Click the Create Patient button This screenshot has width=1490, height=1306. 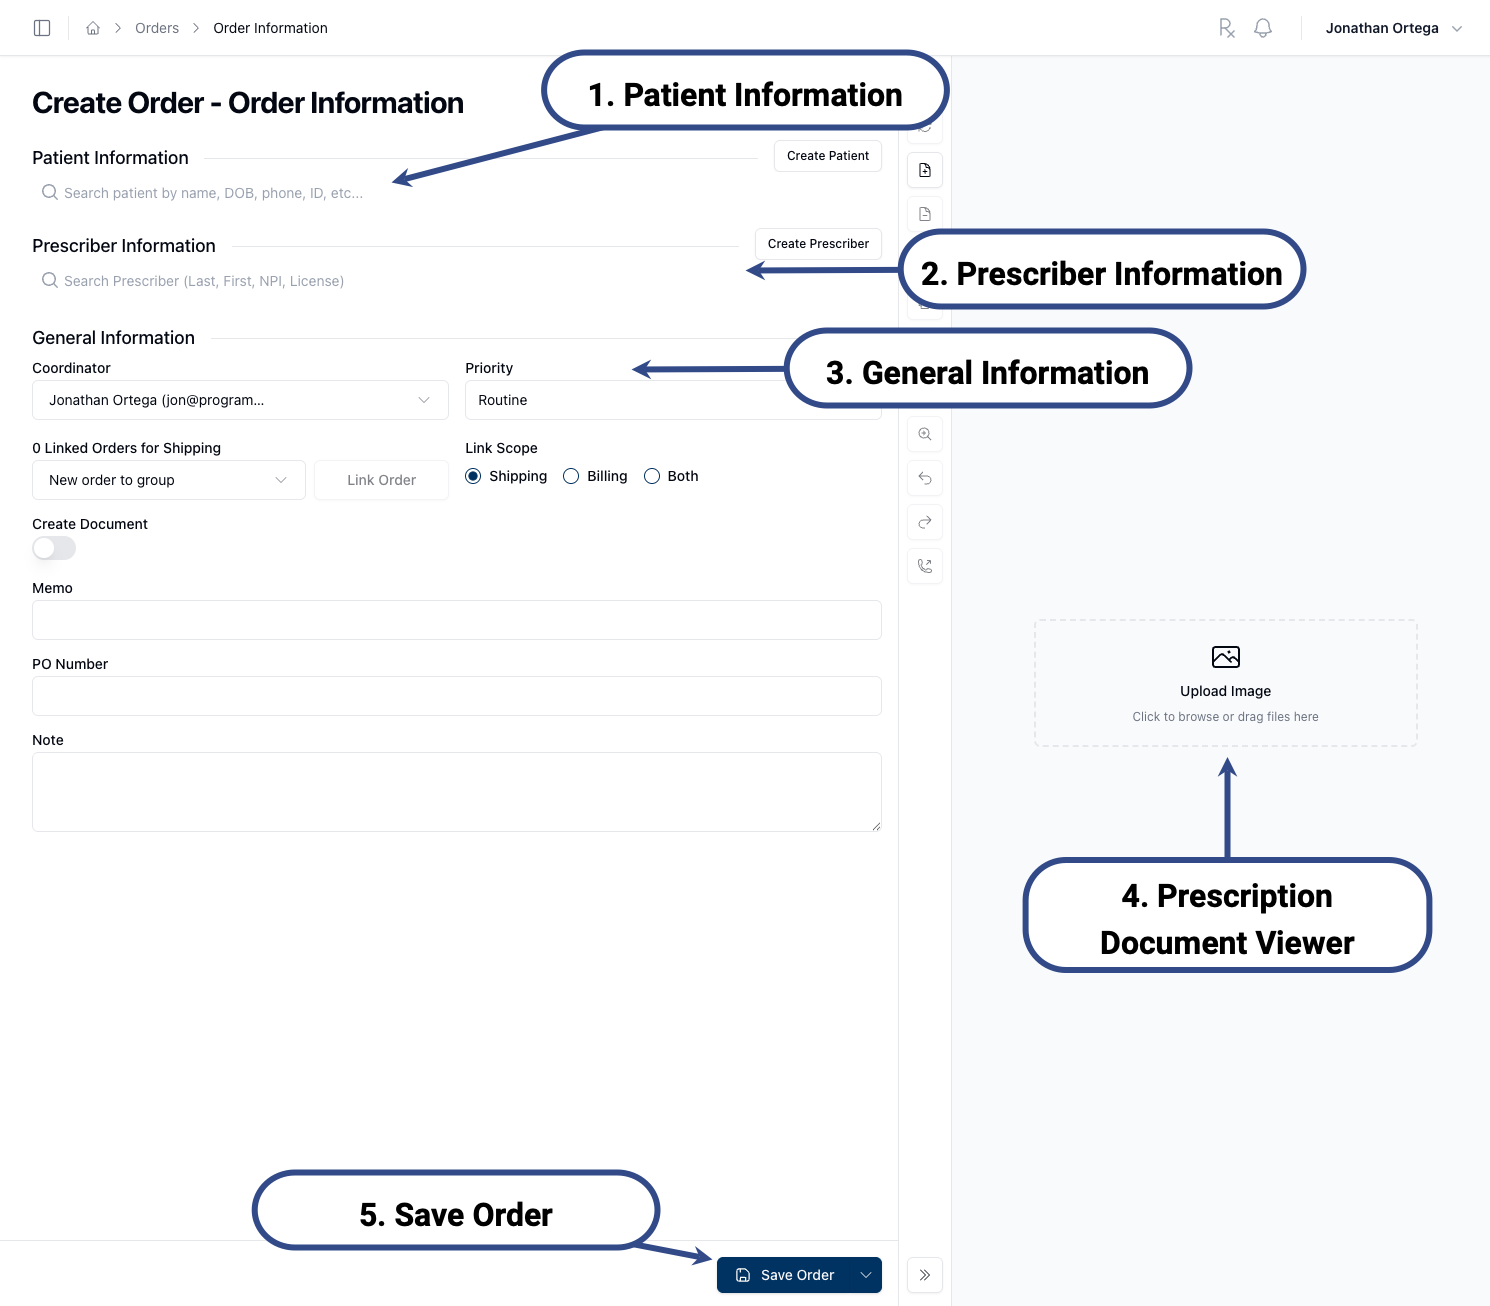827,156
